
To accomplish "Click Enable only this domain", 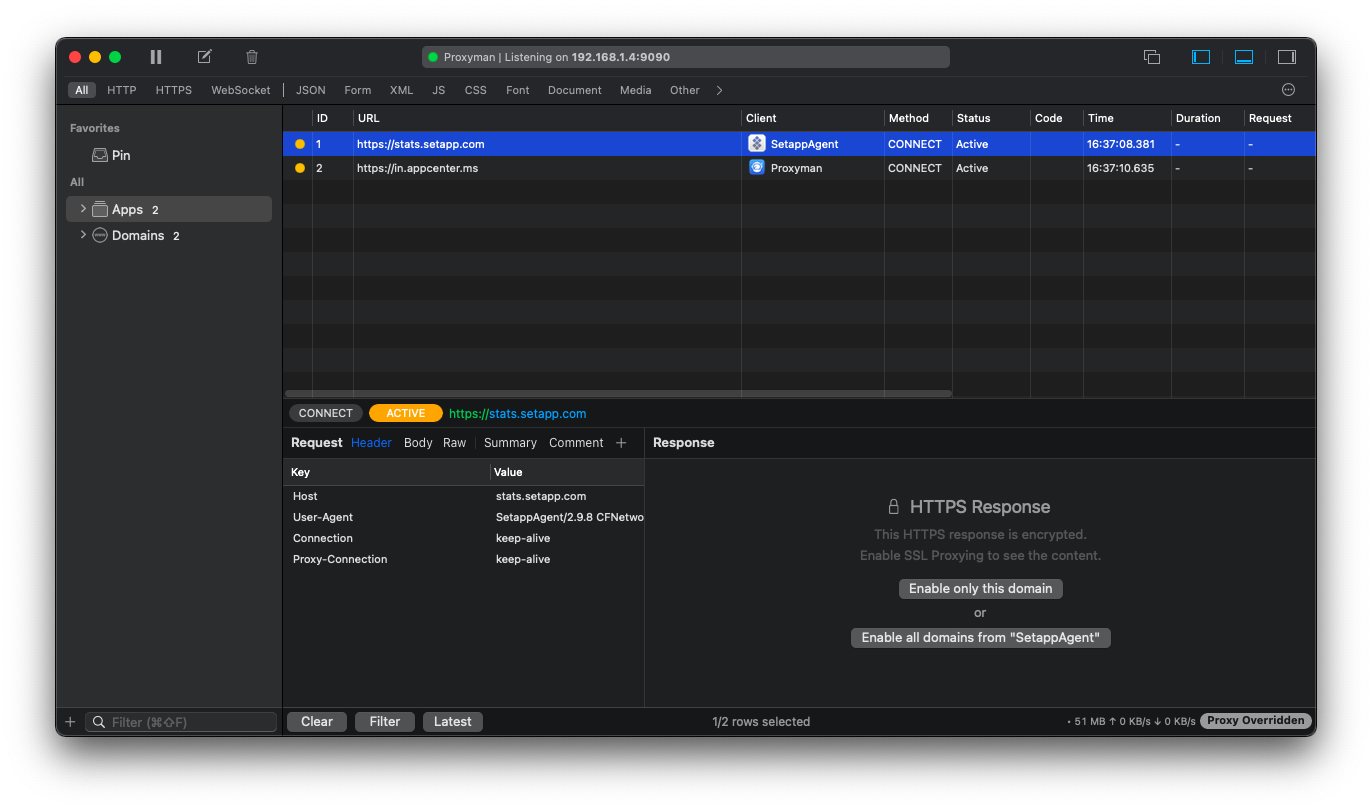I will pos(980,588).
